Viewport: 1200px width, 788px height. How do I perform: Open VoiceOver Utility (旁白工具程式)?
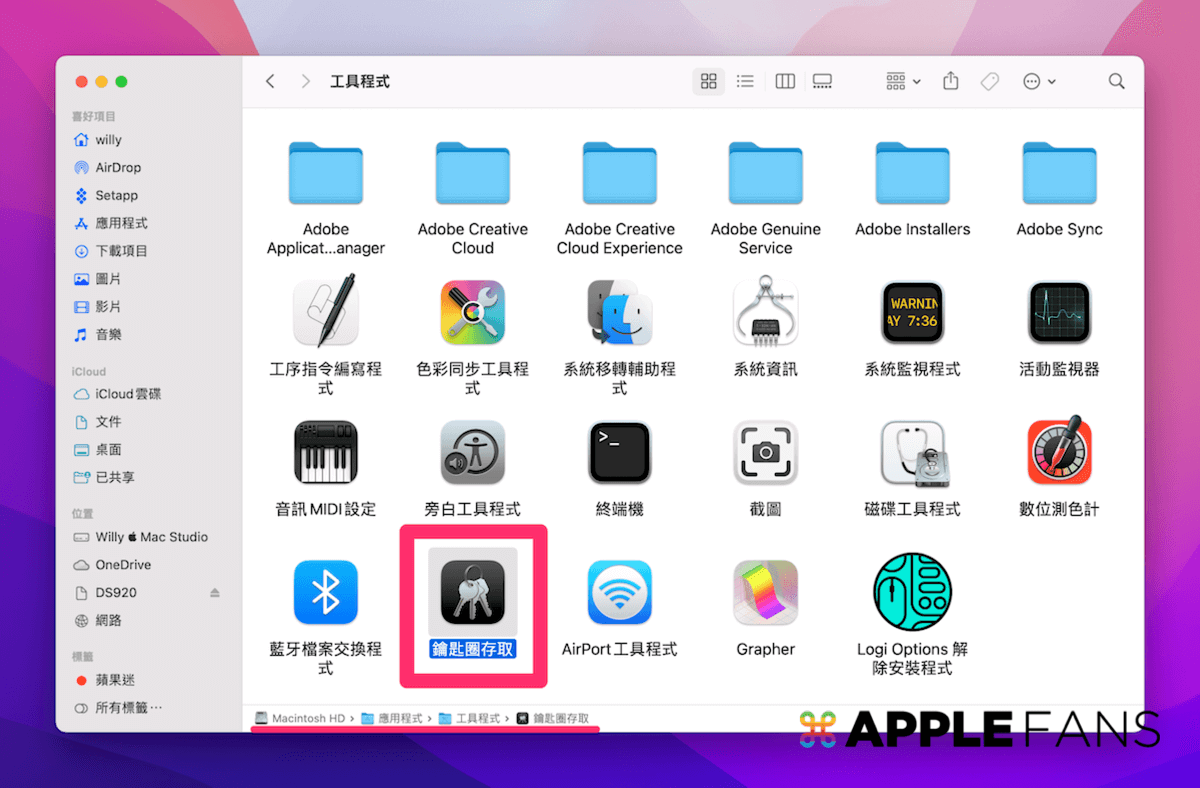pyautogui.click(x=472, y=452)
